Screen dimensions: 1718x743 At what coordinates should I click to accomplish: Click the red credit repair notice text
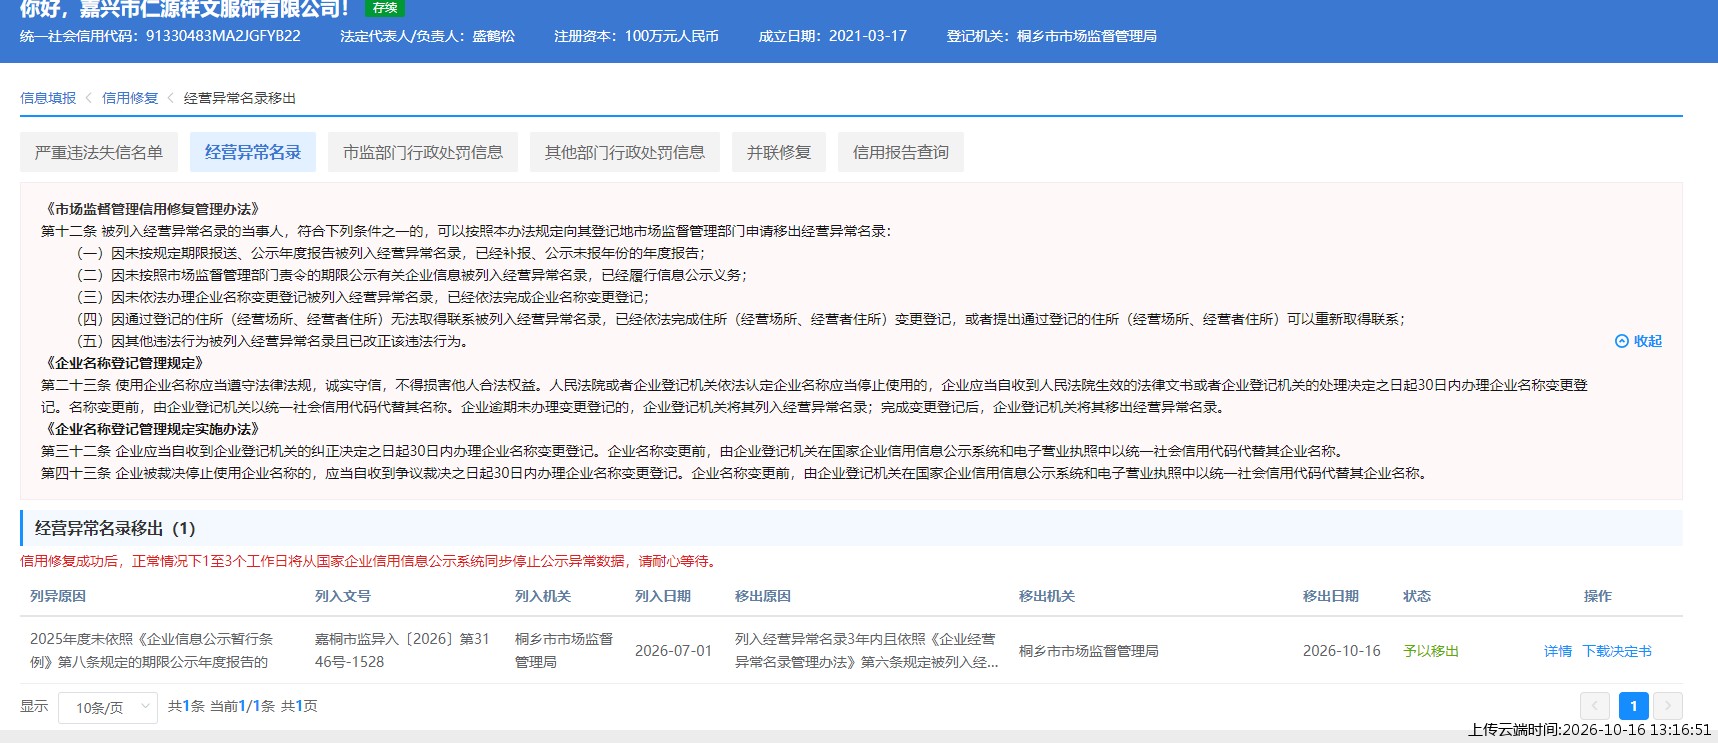(369, 561)
